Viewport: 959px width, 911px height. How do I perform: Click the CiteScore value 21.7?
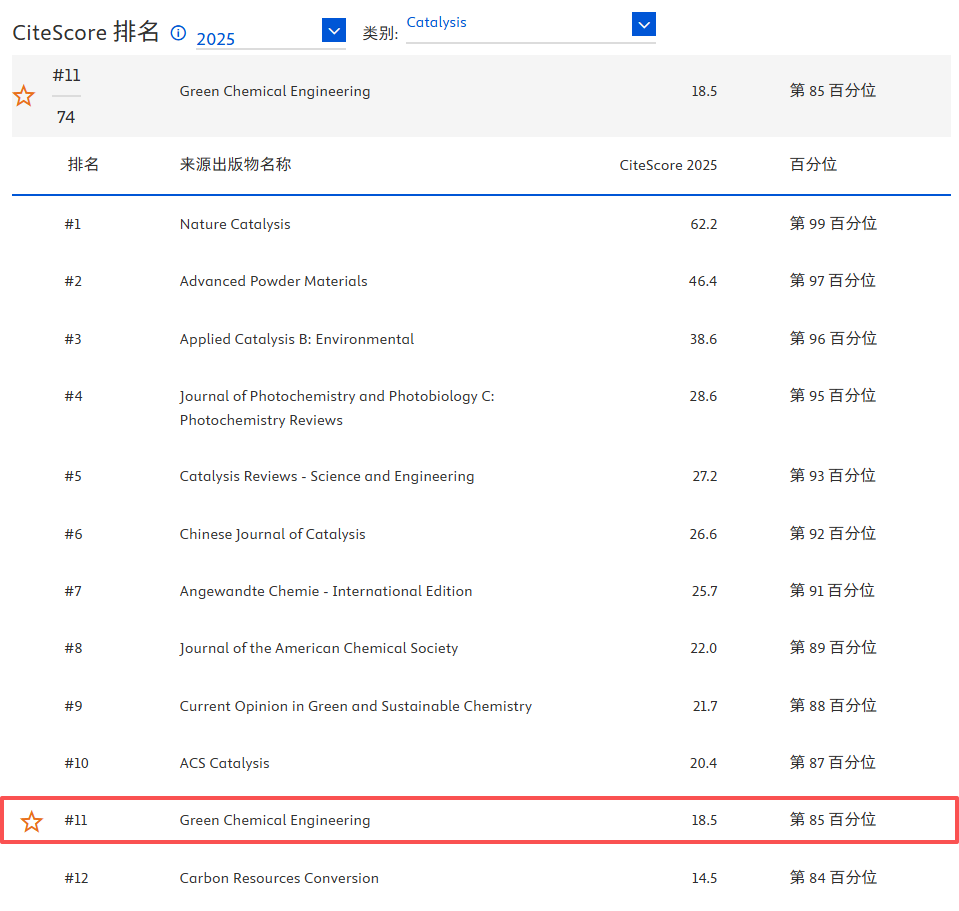[x=705, y=706]
